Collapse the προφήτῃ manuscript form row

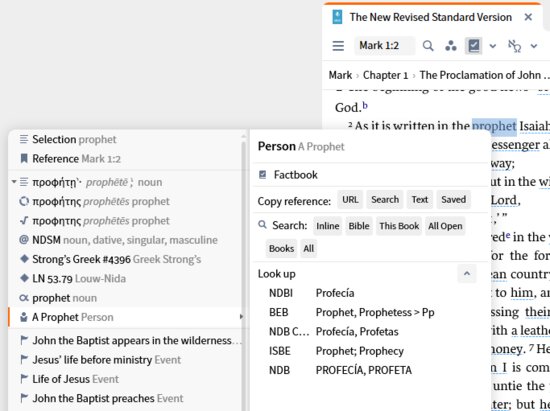click(x=14, y=182)
